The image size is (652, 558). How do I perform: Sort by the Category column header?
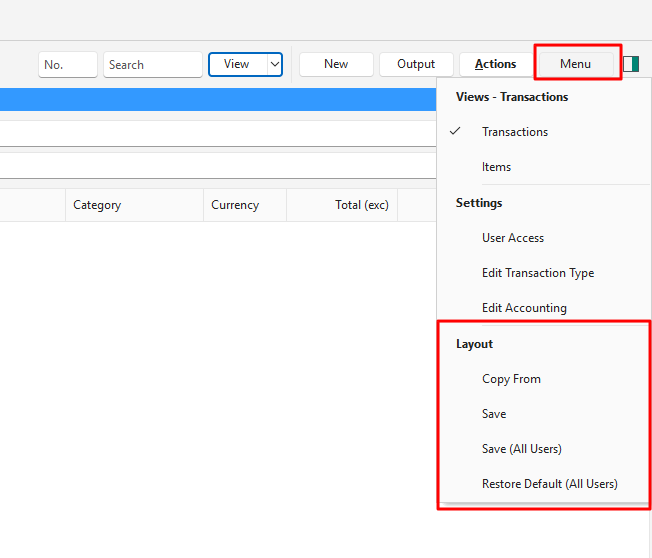[97, 205]
